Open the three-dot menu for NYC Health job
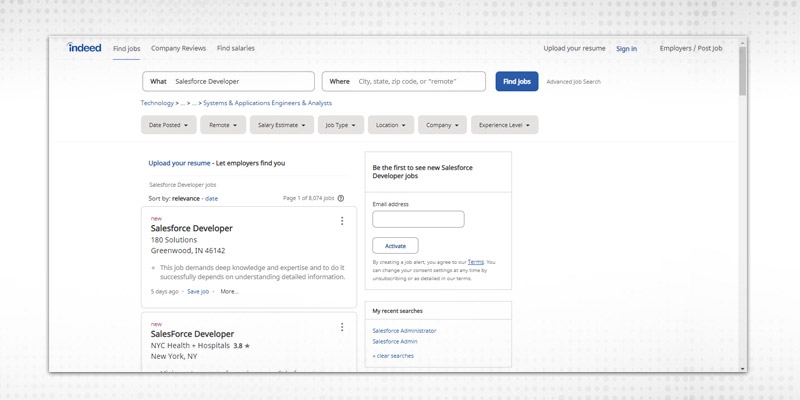Image resolution: width=800 pixels, height=400 pixels. [x=342, y=327]
